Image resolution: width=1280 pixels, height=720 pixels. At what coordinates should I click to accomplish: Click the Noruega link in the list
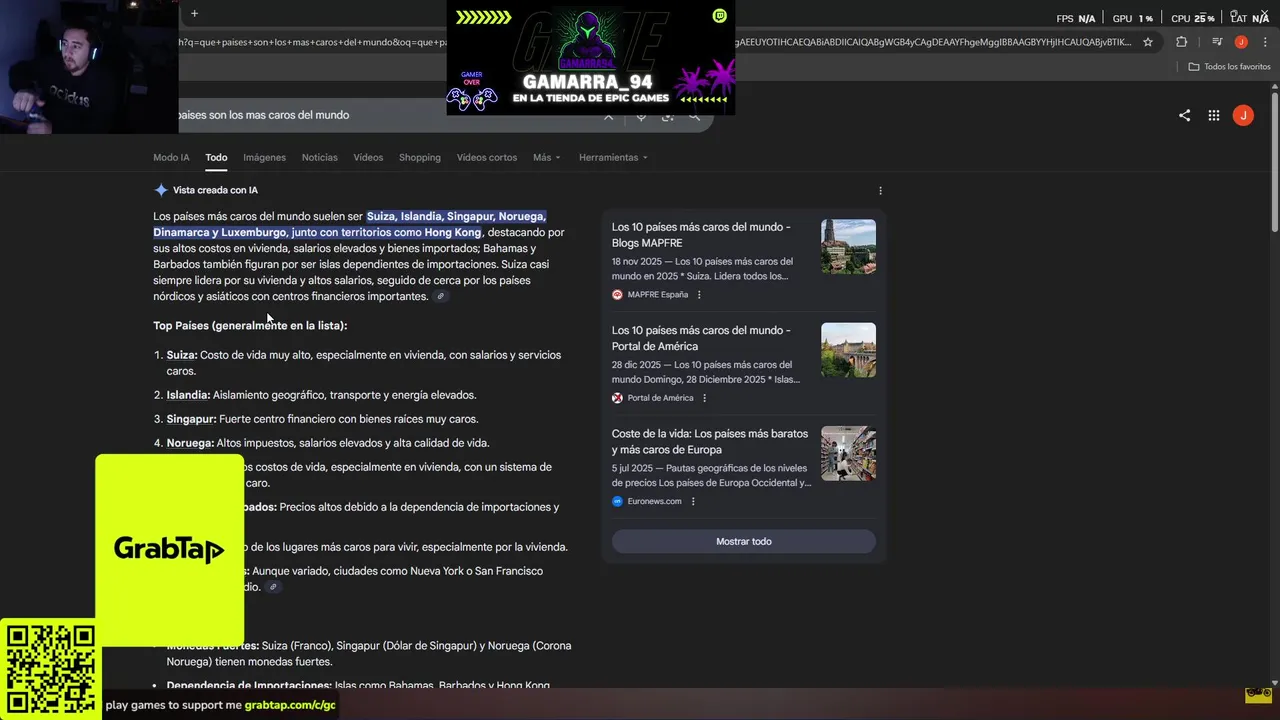coord(190,443)
